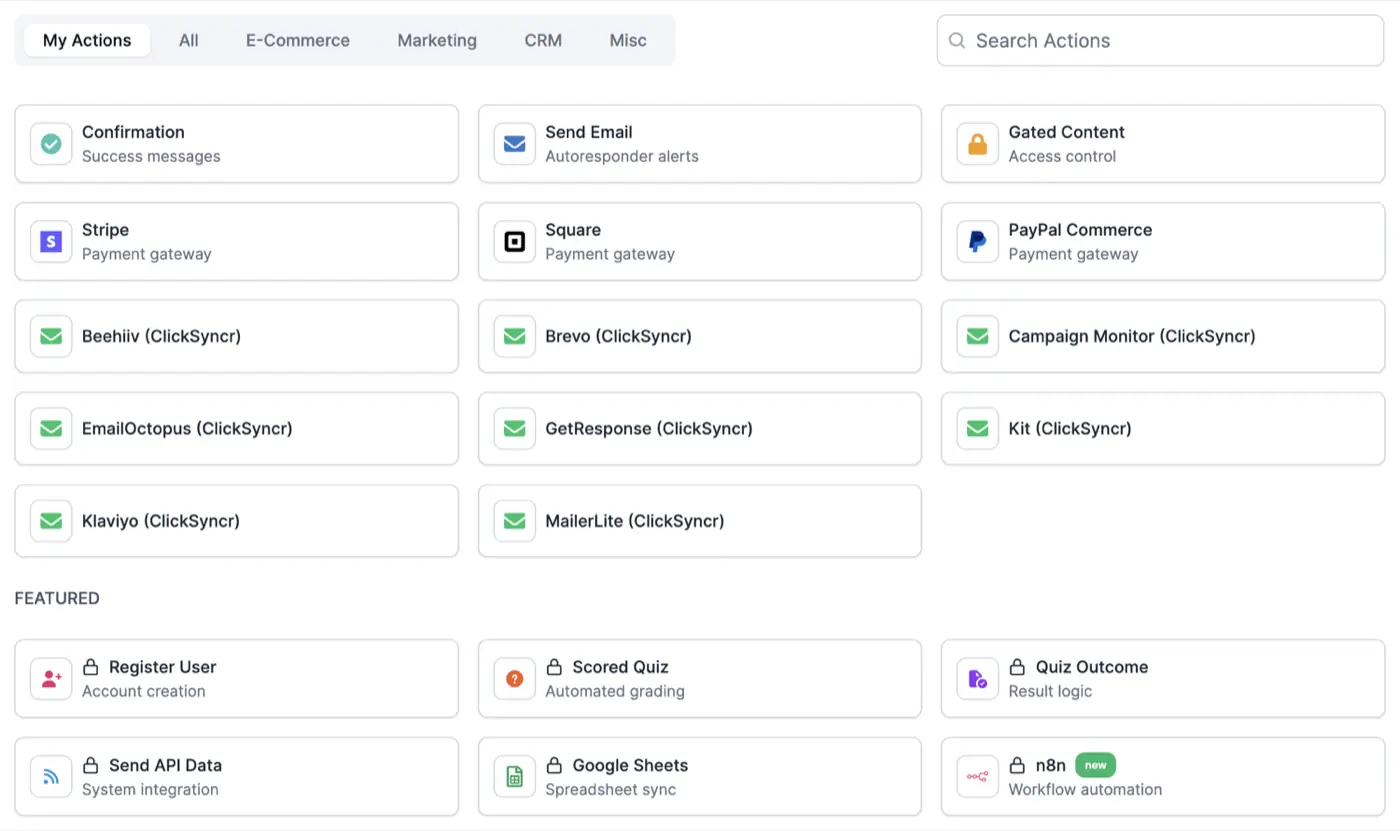Click the Workflow automation subtitle
This screenshot has height=831, width=1400.
click(1085, 789)
